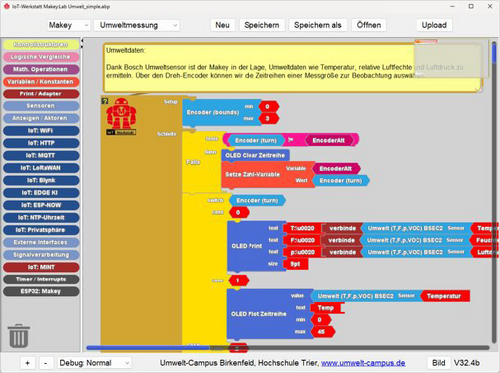
Task: Open the Sensoren block category
Action: [x=41, y=106]
